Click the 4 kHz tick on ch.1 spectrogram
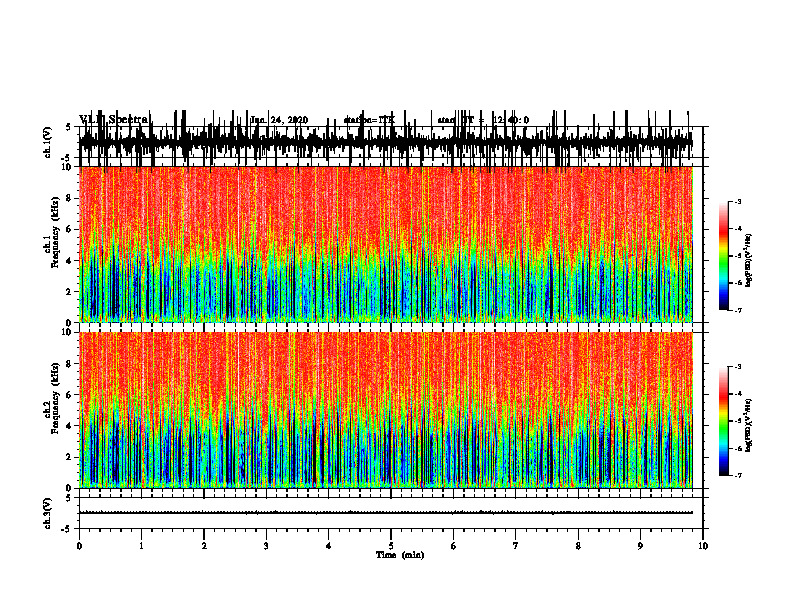 coord(70,261)
